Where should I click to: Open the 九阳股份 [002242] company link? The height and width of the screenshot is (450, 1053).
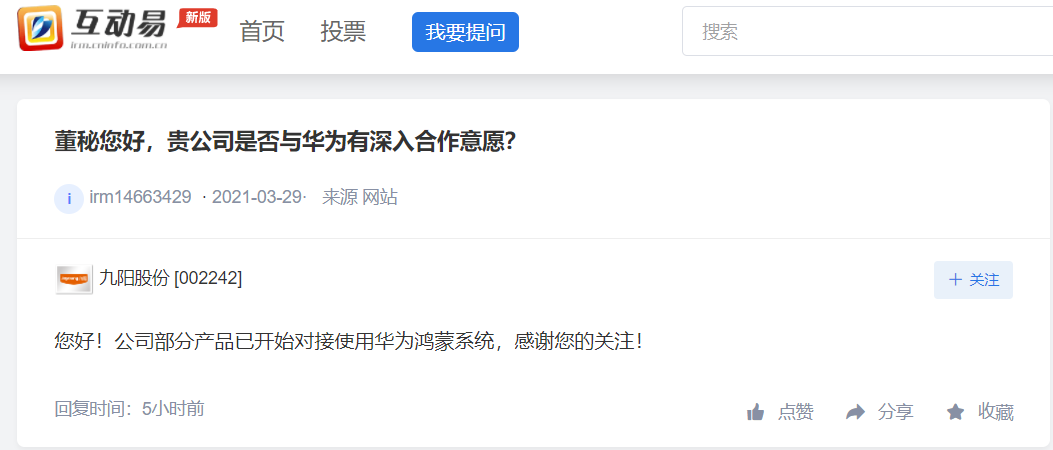[170, 278]
